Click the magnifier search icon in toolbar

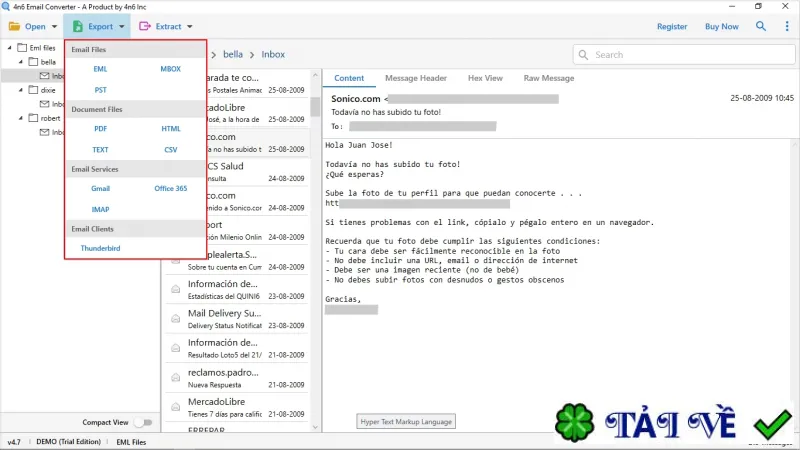click(x=761, y=26)
